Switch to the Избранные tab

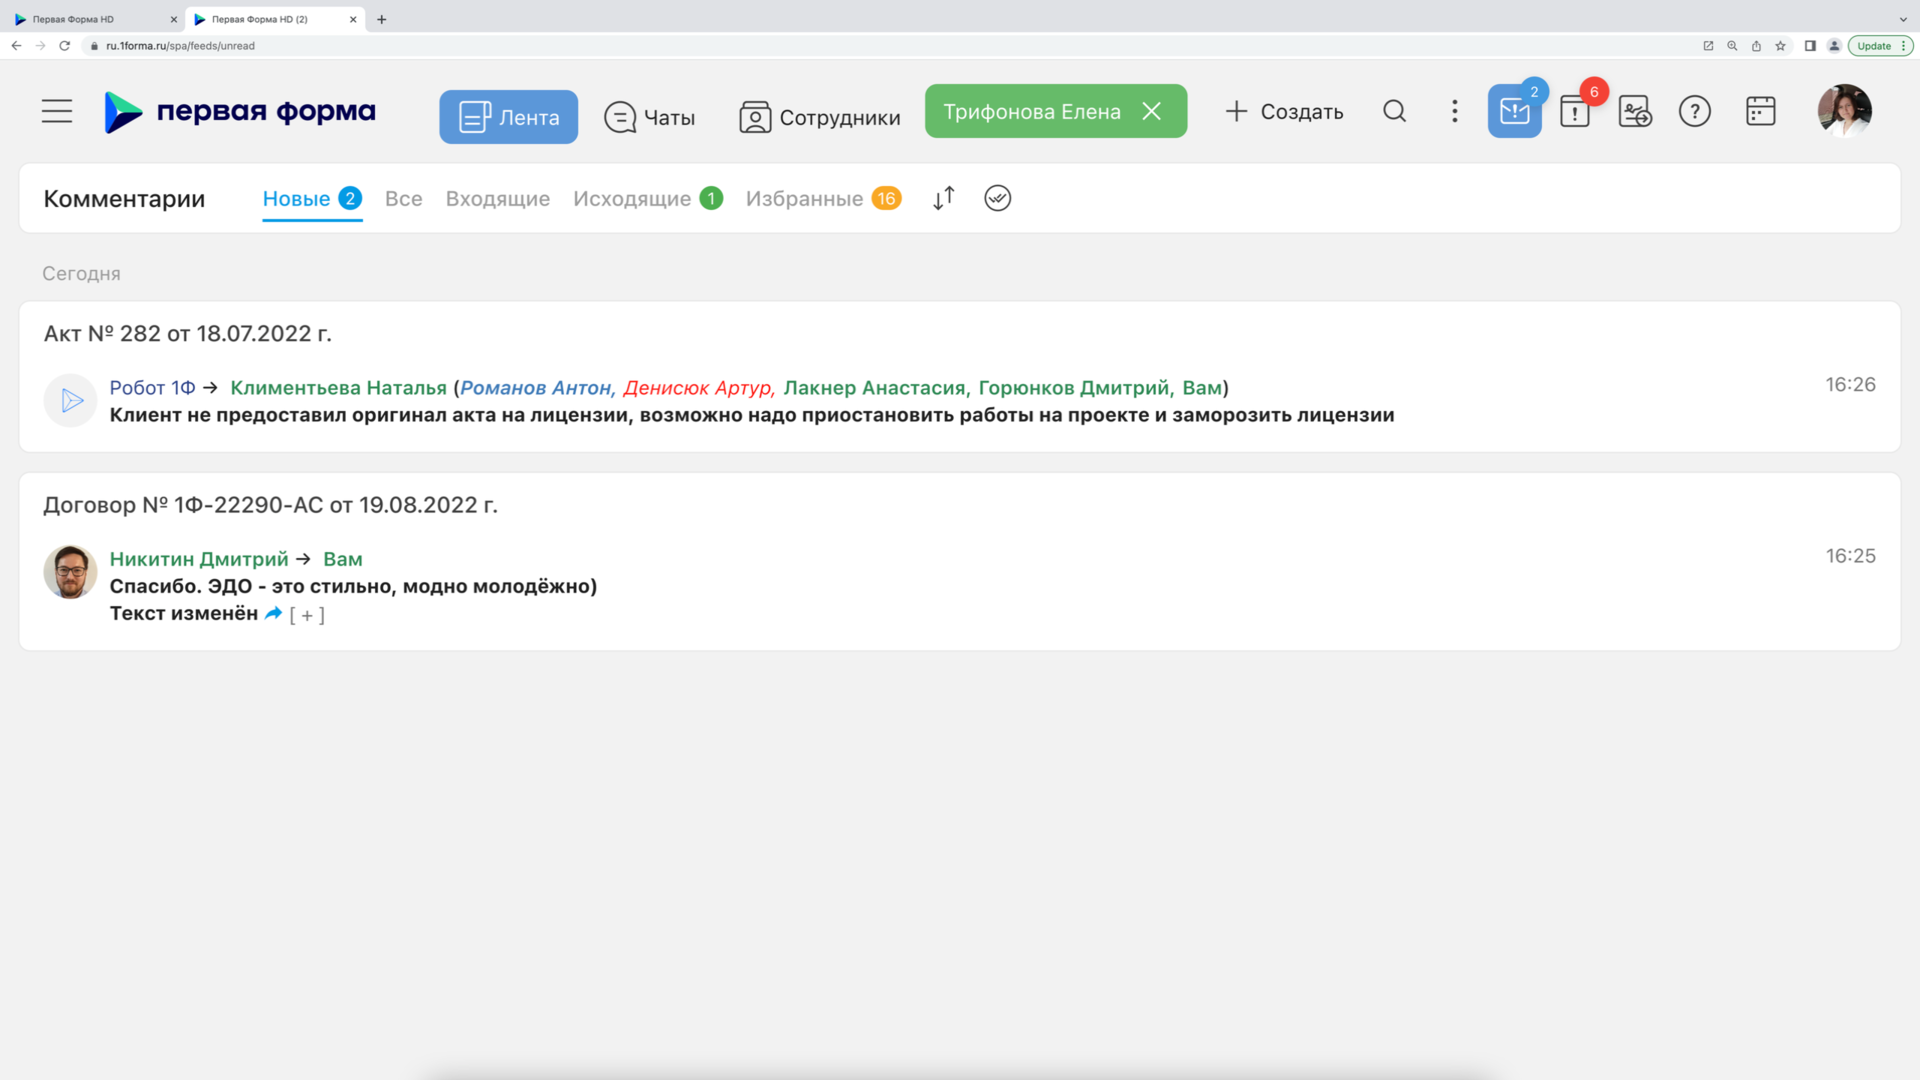(x=804, y=198)
